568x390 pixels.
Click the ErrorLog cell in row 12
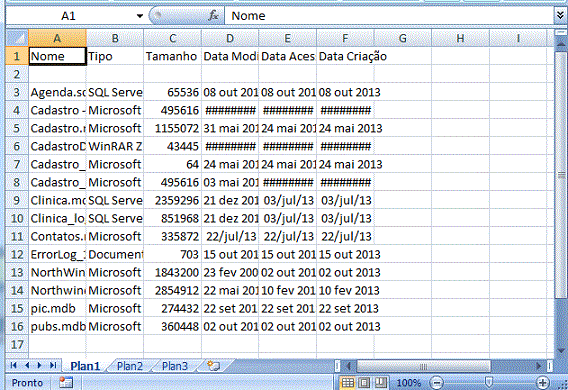[57, 255]
